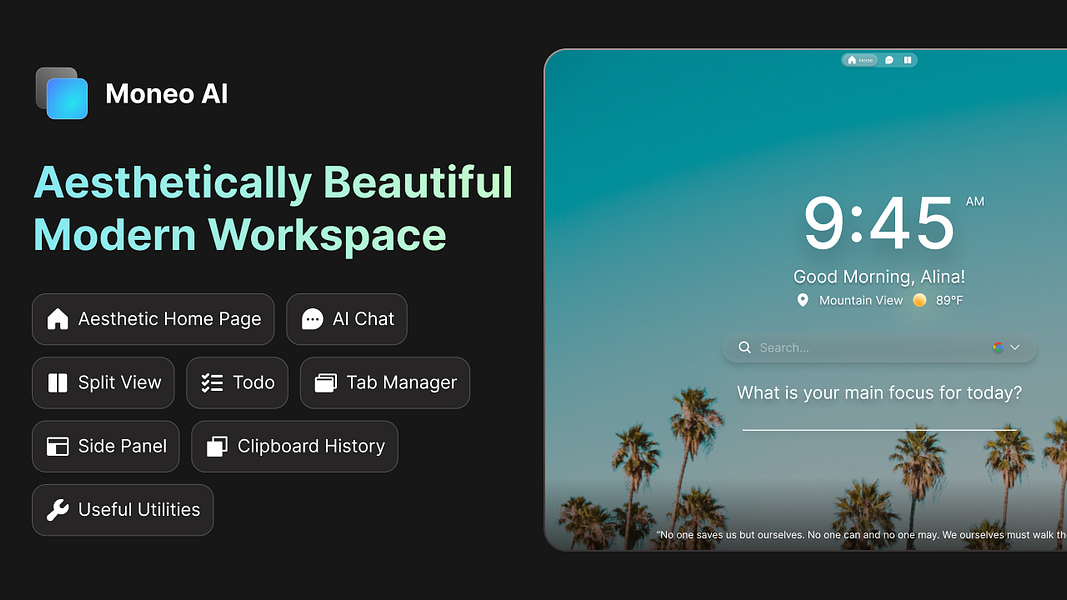Click the AI Chat speech bubble icon
1067x600 pixels.
point(315,319)
